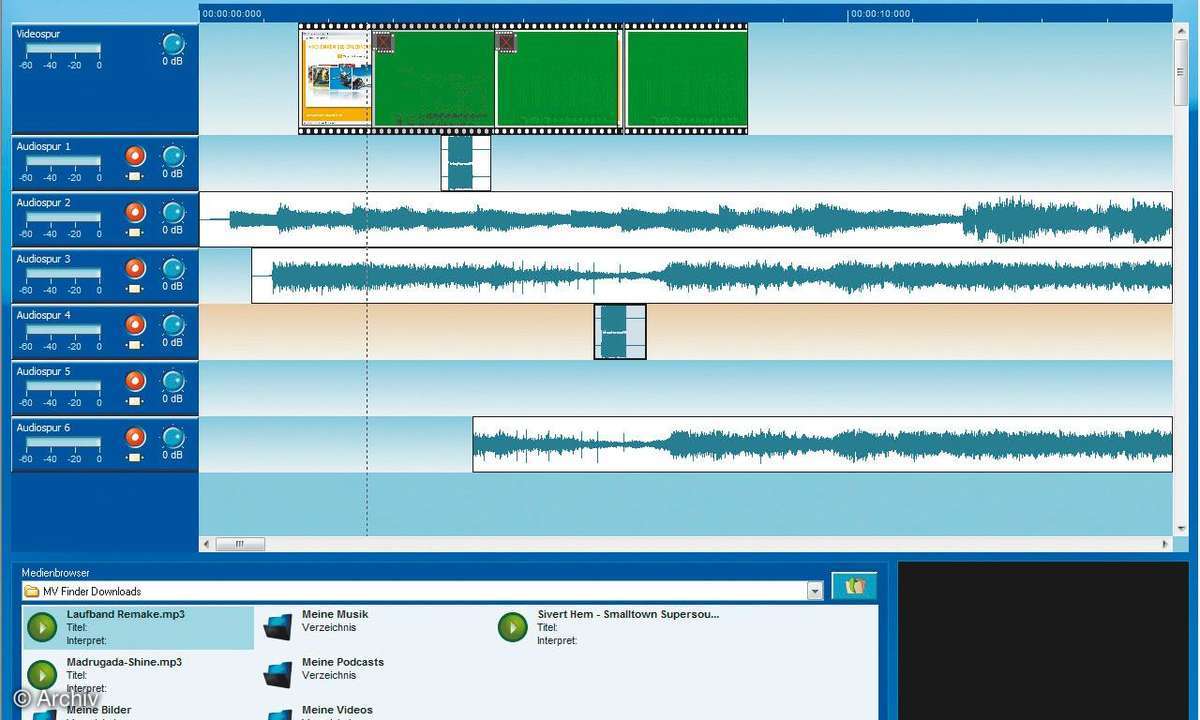Play preview of Sivert Hem Smalltown track
The height and width of the screenshot is (720, 1200).
point(513,627)
